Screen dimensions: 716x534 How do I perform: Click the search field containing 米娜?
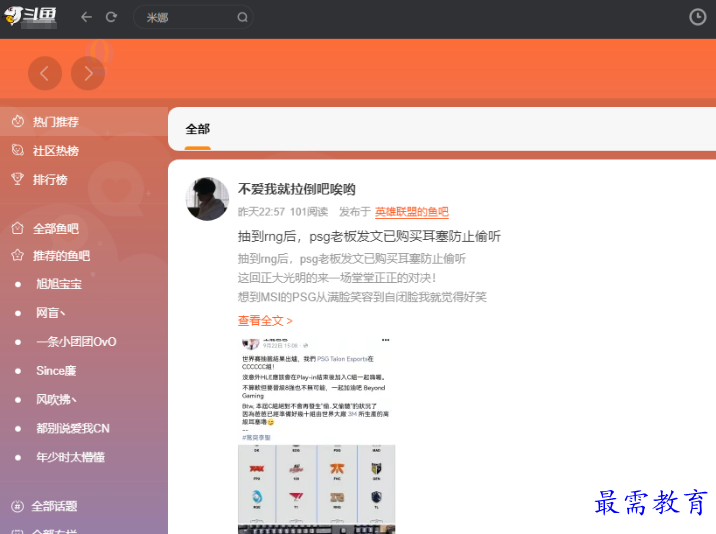[x=193, y=17]
